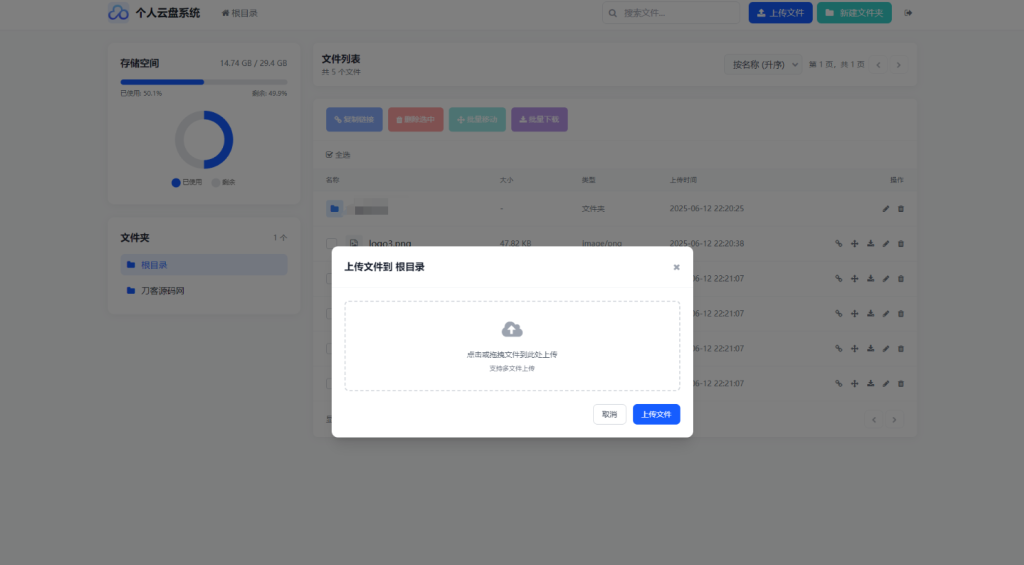Click the next page arrow below the list
The height and width of the screenshot is (565, 1024).
pos(894,420)
